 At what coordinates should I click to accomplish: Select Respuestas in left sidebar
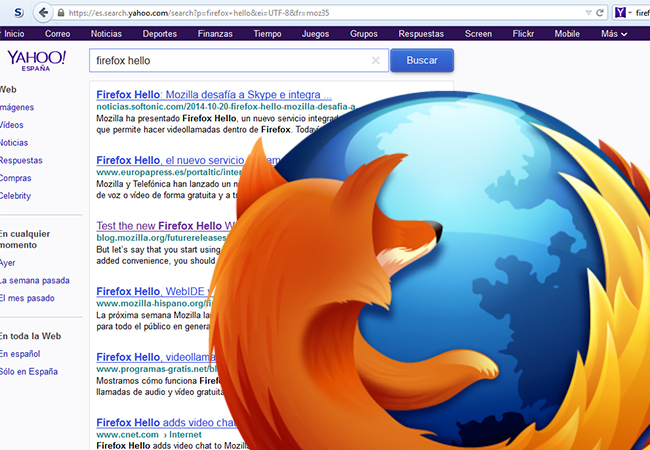pyautogui.click(x=21, y=160)
